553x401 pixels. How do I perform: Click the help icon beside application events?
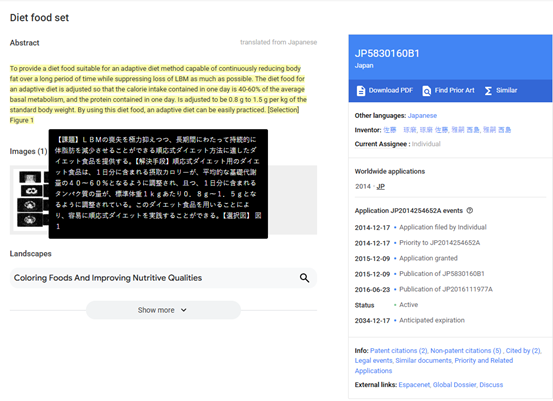point(470,211)
